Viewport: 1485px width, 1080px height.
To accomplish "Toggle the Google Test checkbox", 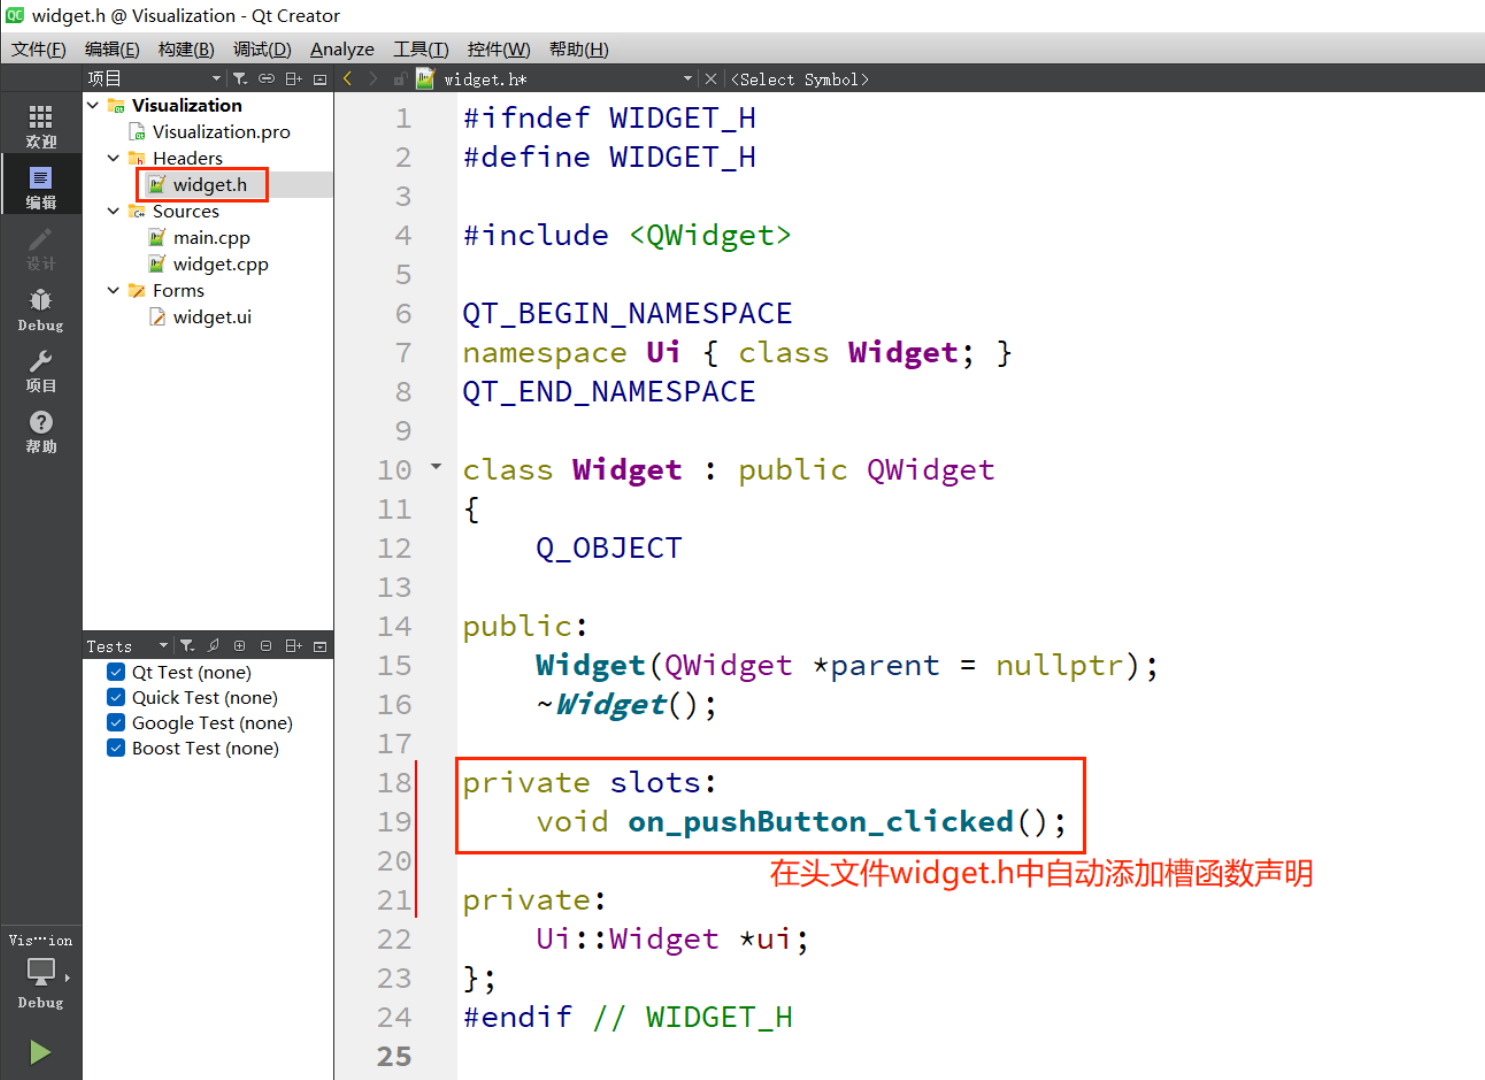I will (x=116, y=722).
